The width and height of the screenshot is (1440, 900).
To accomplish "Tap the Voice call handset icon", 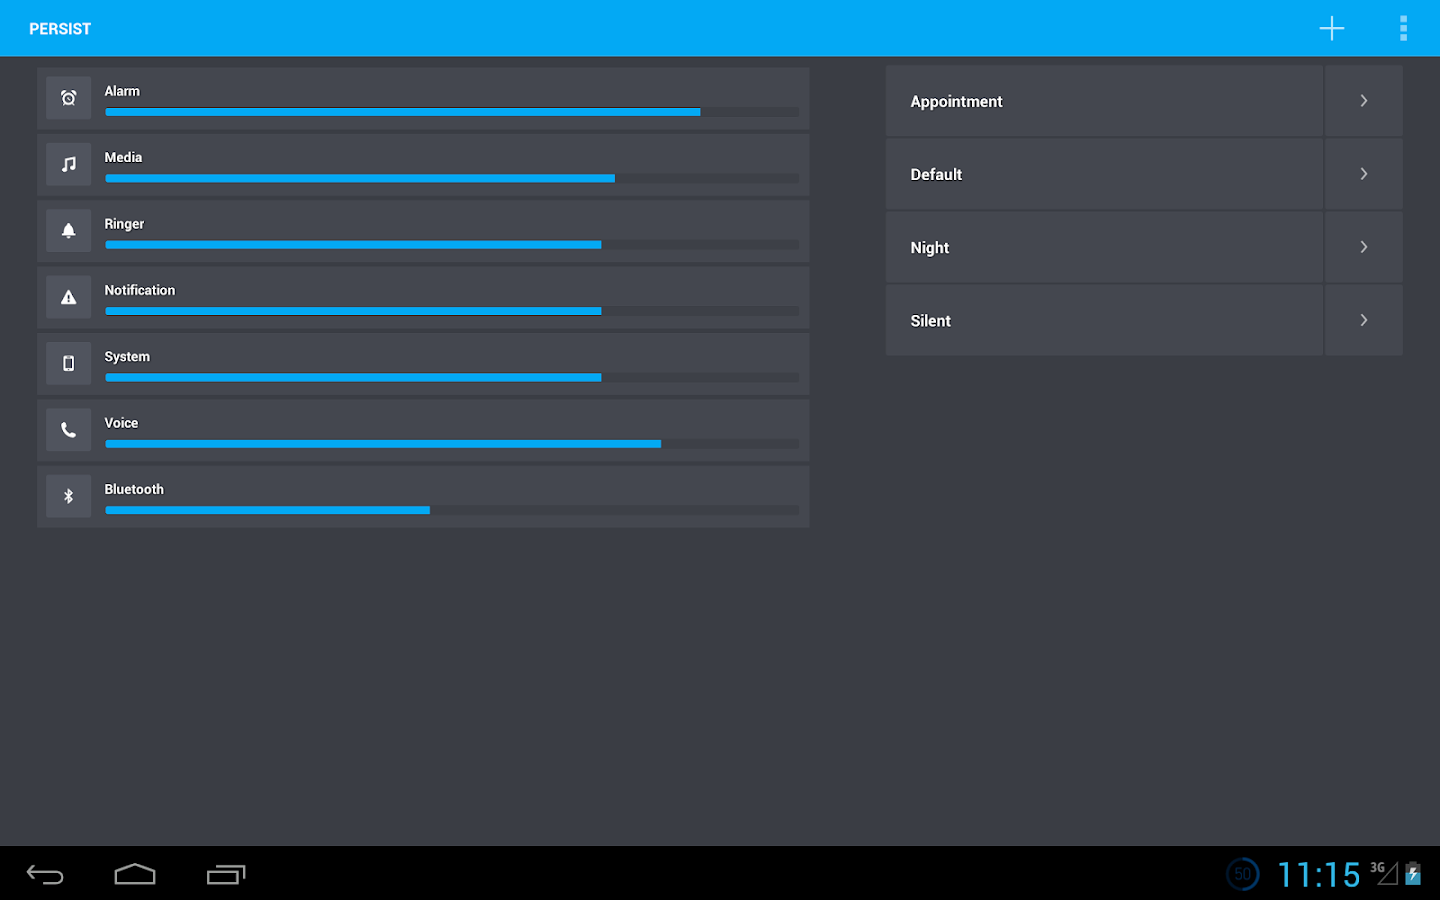I will click(x=68, y=430).
